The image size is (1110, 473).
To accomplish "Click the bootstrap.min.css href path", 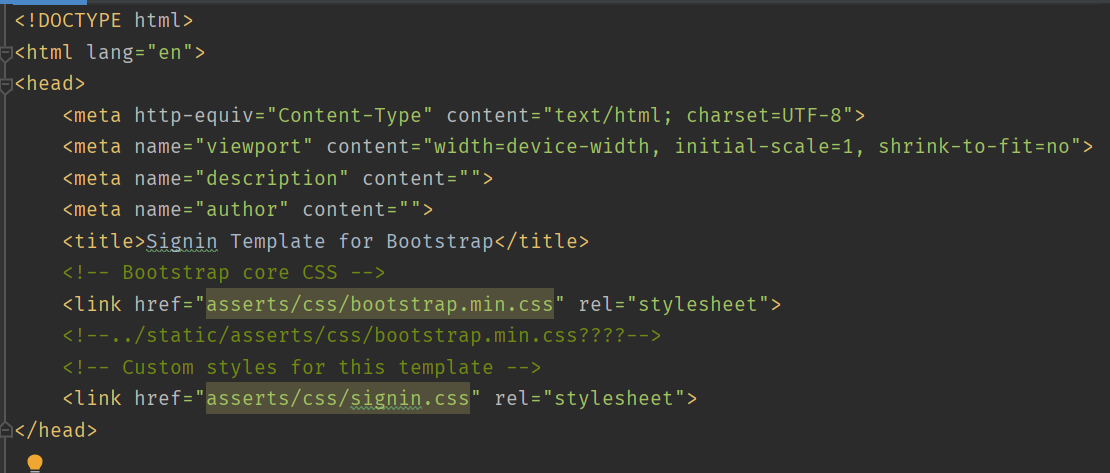I will point(380,304).
